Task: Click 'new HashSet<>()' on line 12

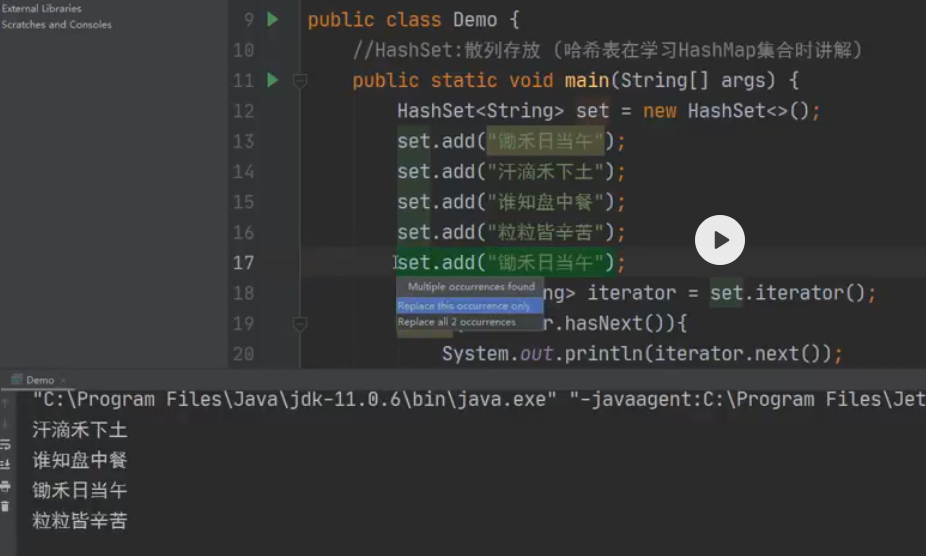Action: coord(726,110)
